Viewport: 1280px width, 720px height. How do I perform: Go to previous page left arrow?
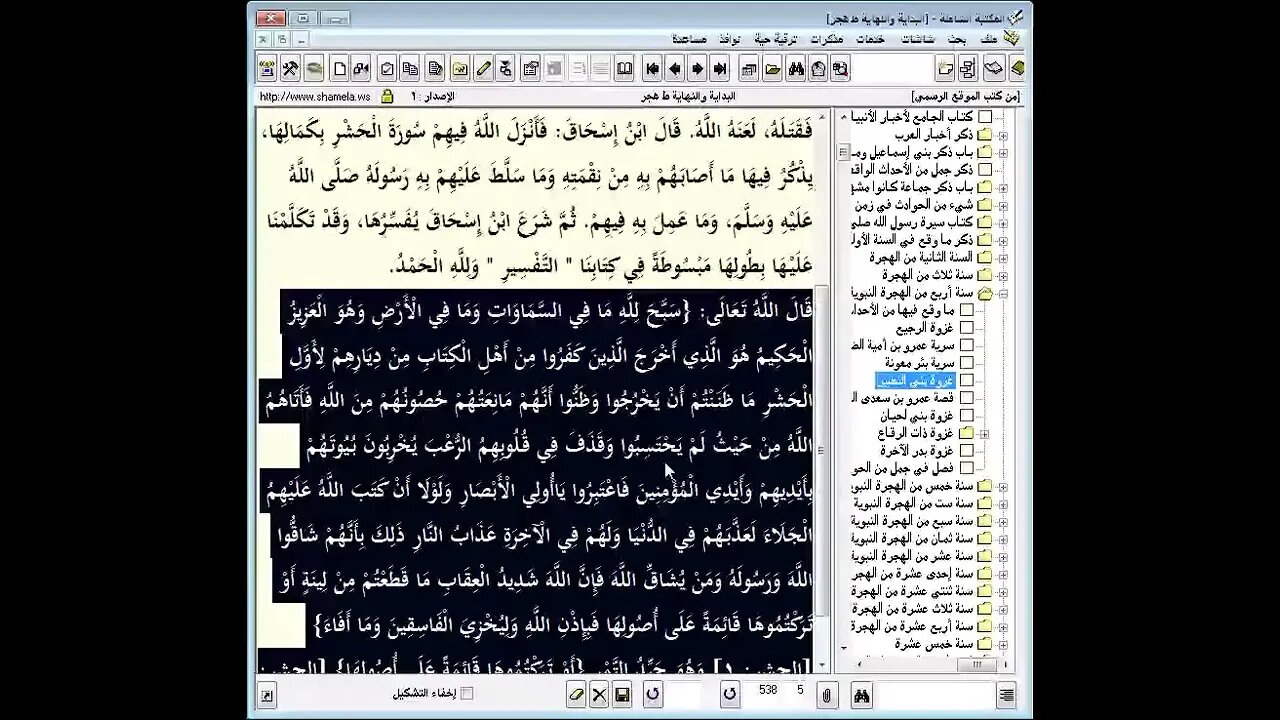pos(674,69)
